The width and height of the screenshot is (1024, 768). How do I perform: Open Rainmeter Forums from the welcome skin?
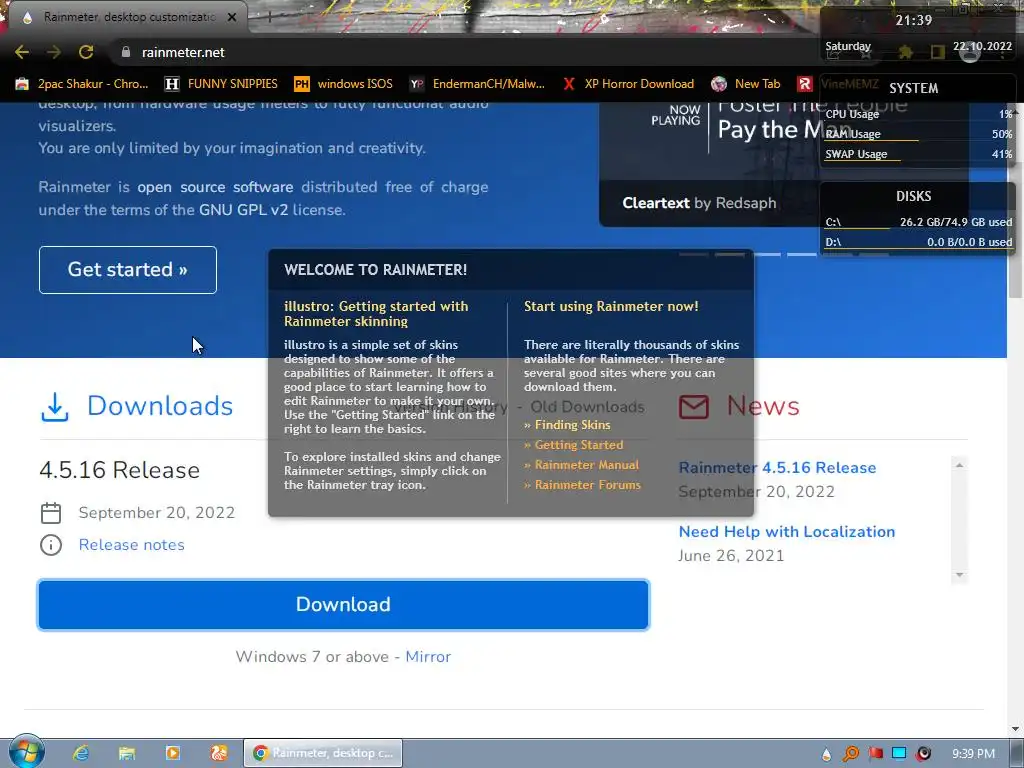583,485
